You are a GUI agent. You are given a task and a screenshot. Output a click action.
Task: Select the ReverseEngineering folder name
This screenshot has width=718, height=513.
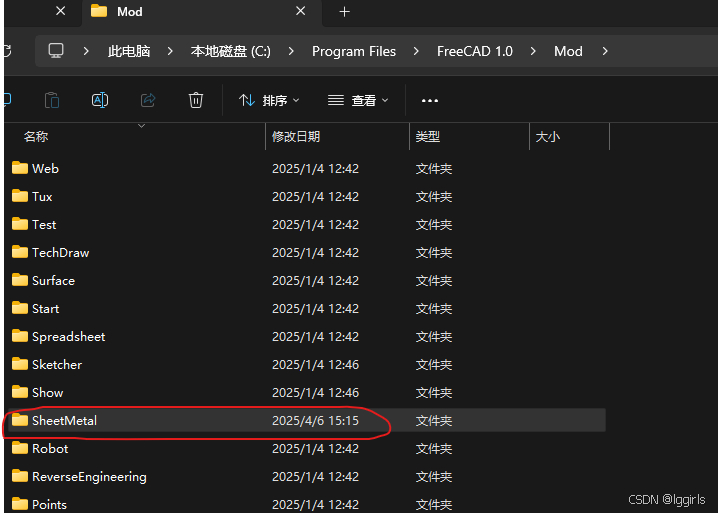(x=89, y=477)
